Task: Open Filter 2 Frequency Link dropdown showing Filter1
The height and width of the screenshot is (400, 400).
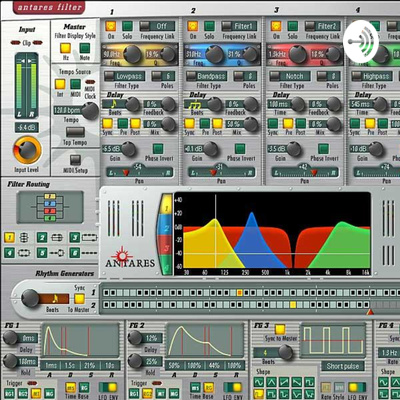Action: (x=239, y=26)
